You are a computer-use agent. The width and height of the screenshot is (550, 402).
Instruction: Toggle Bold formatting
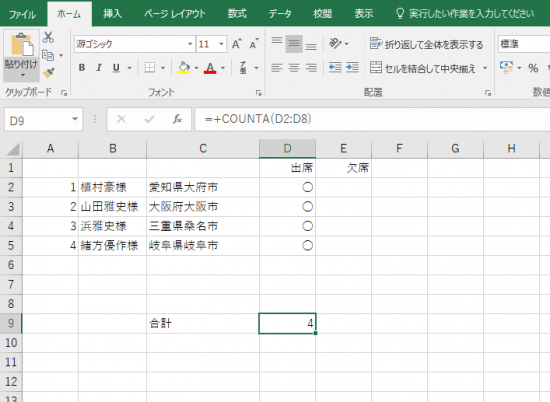pos(82,67)
